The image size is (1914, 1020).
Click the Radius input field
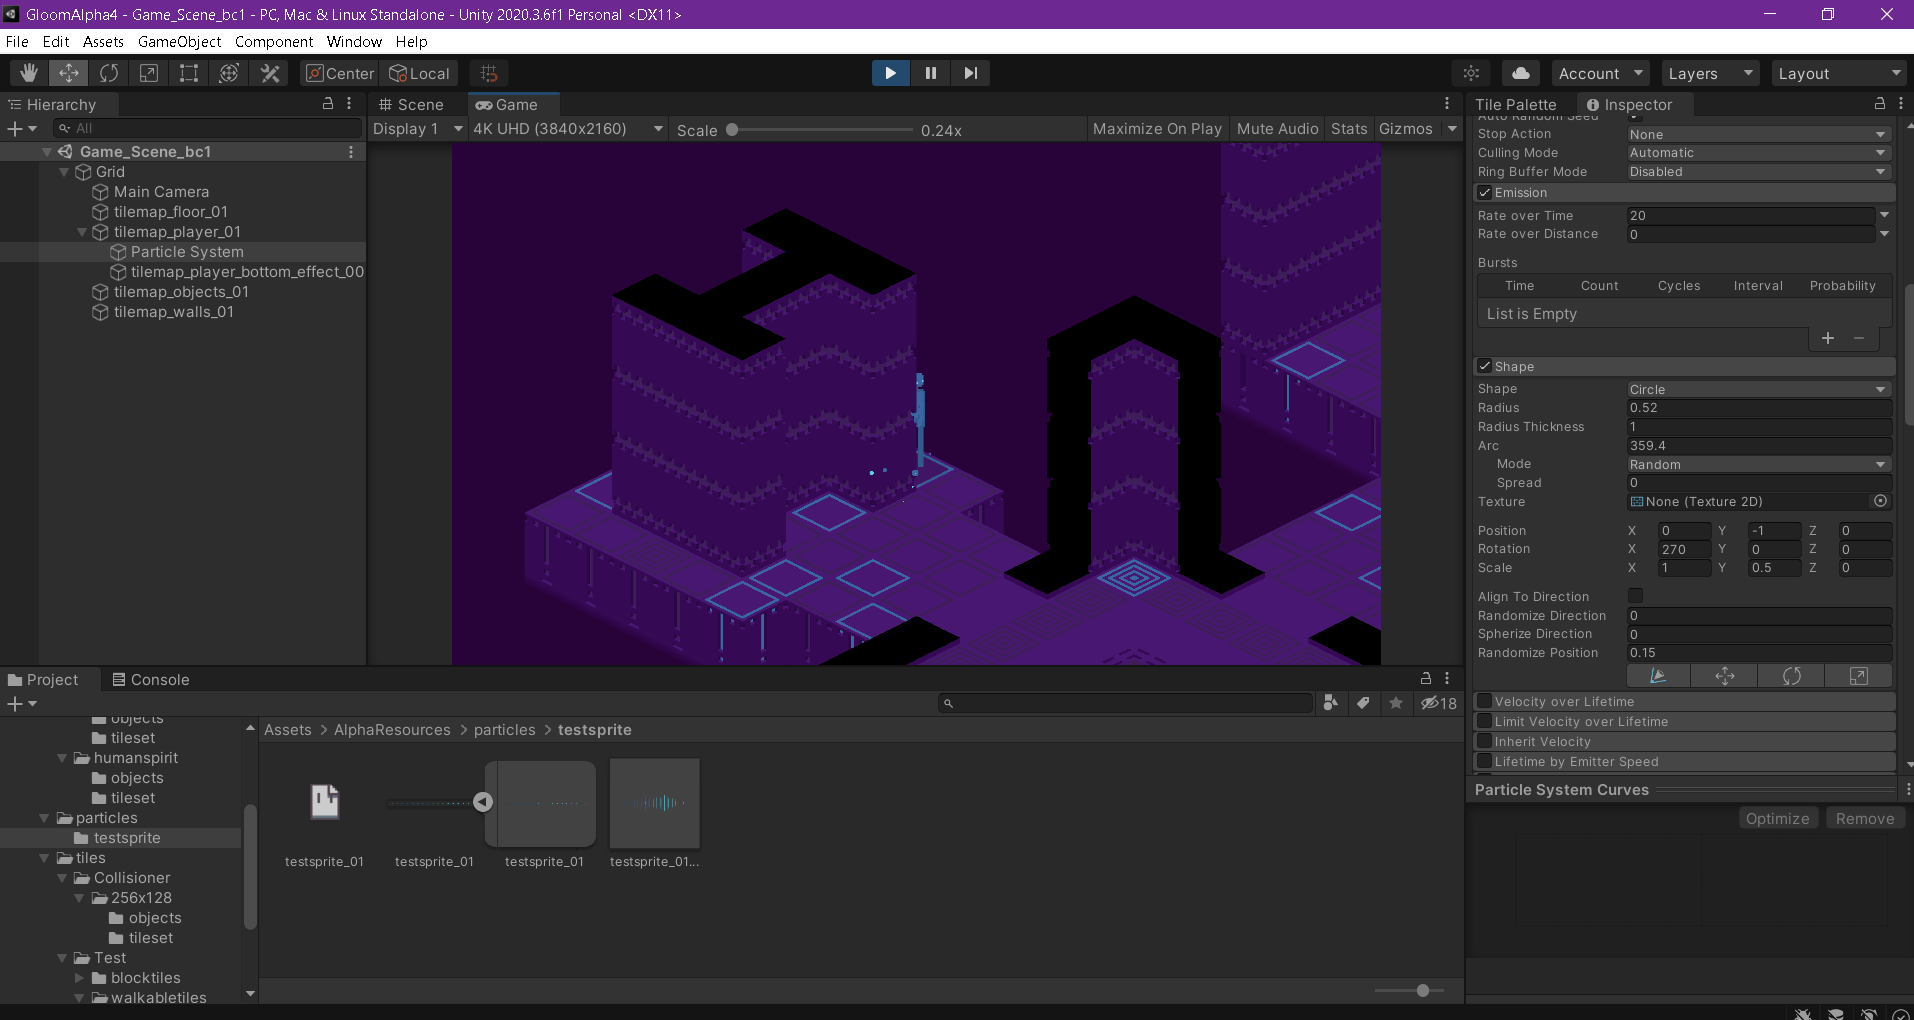pyautogui.click(x=1757, y=408)
